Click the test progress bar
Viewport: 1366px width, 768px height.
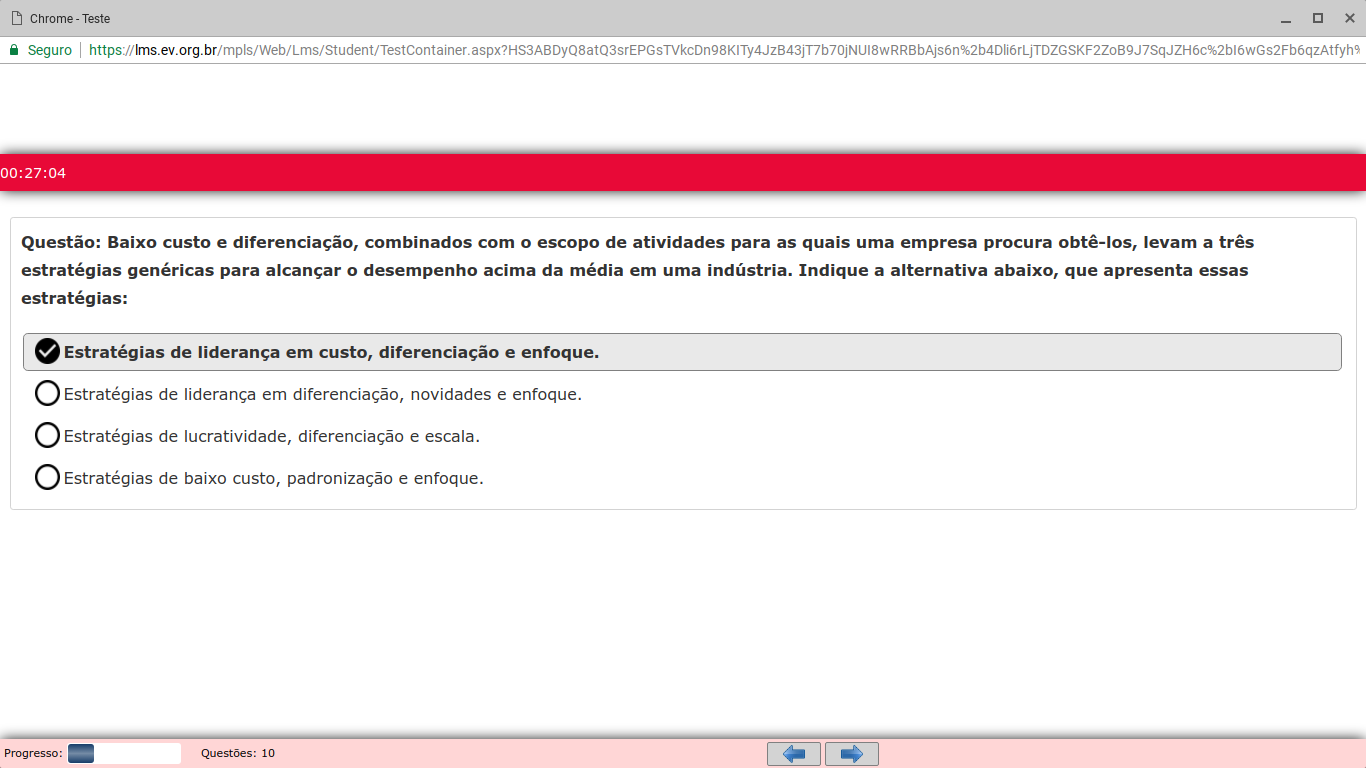[x=124, y=753]
